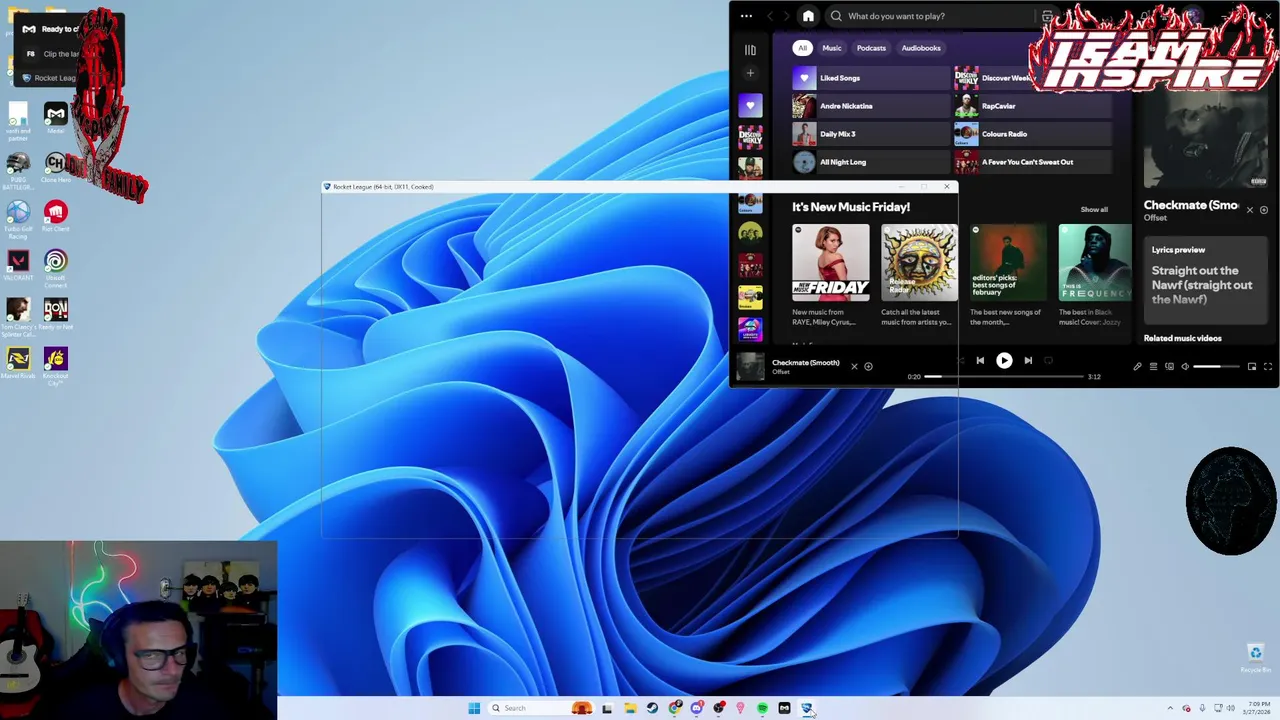This screenshot has width=1280, height=720.
Task: Open lyrics microphone icon
Action: 1137,367
